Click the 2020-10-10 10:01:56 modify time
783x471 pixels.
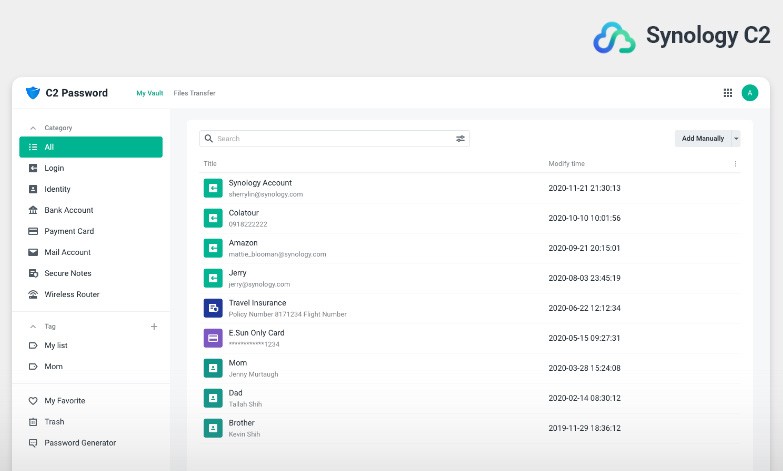tap(584, 218)
